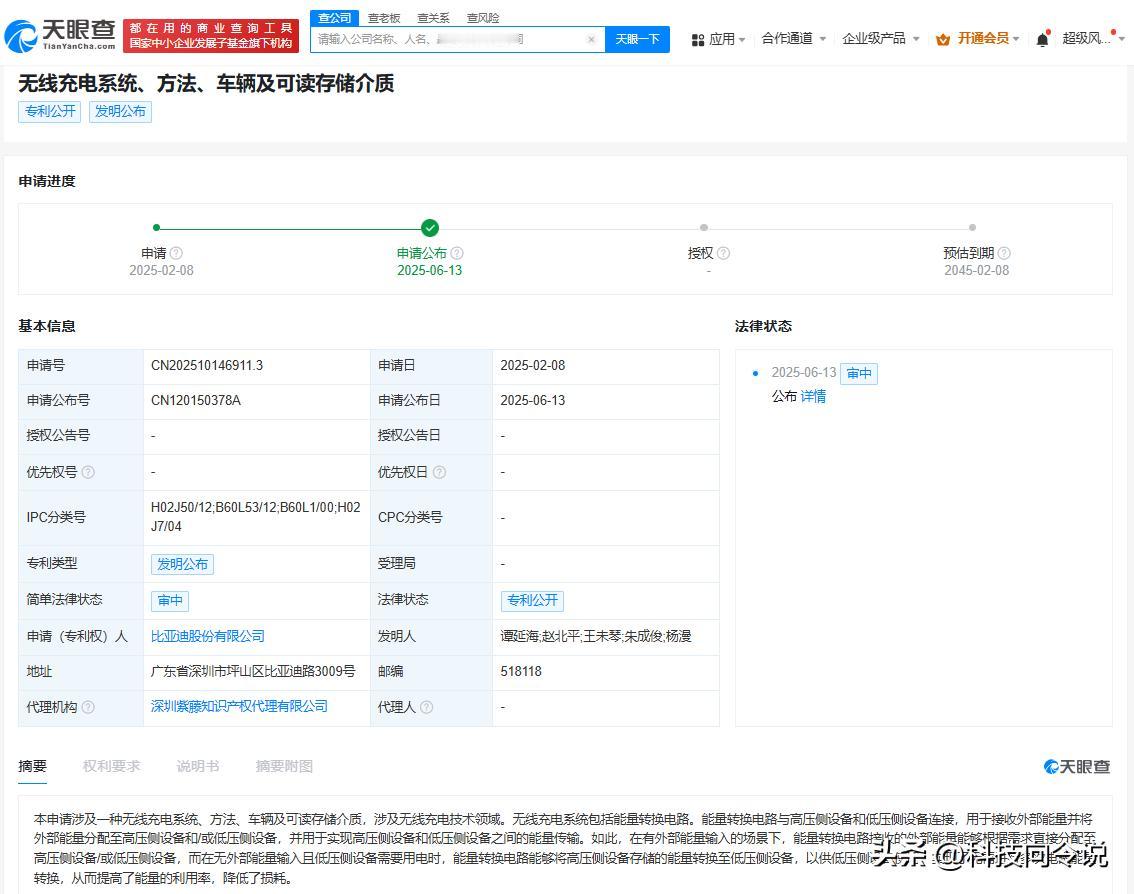Show help icon beside 授权 step
Screen dimensions: 1134x894
tap(723, 253)
